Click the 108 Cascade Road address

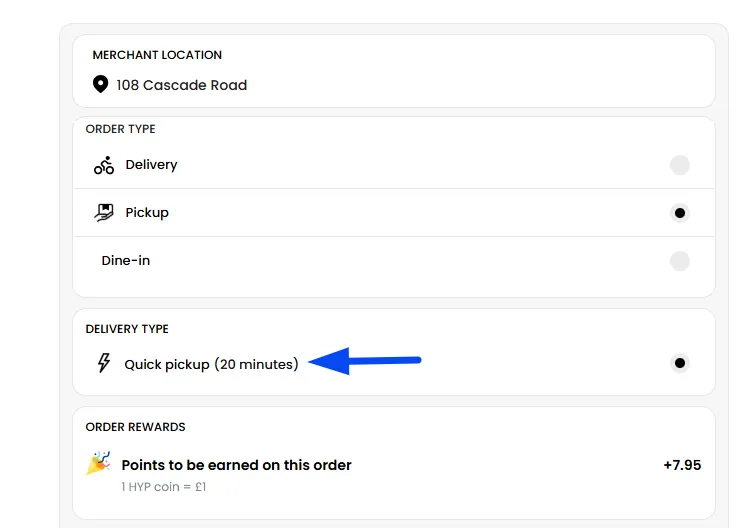pos(181,85)
